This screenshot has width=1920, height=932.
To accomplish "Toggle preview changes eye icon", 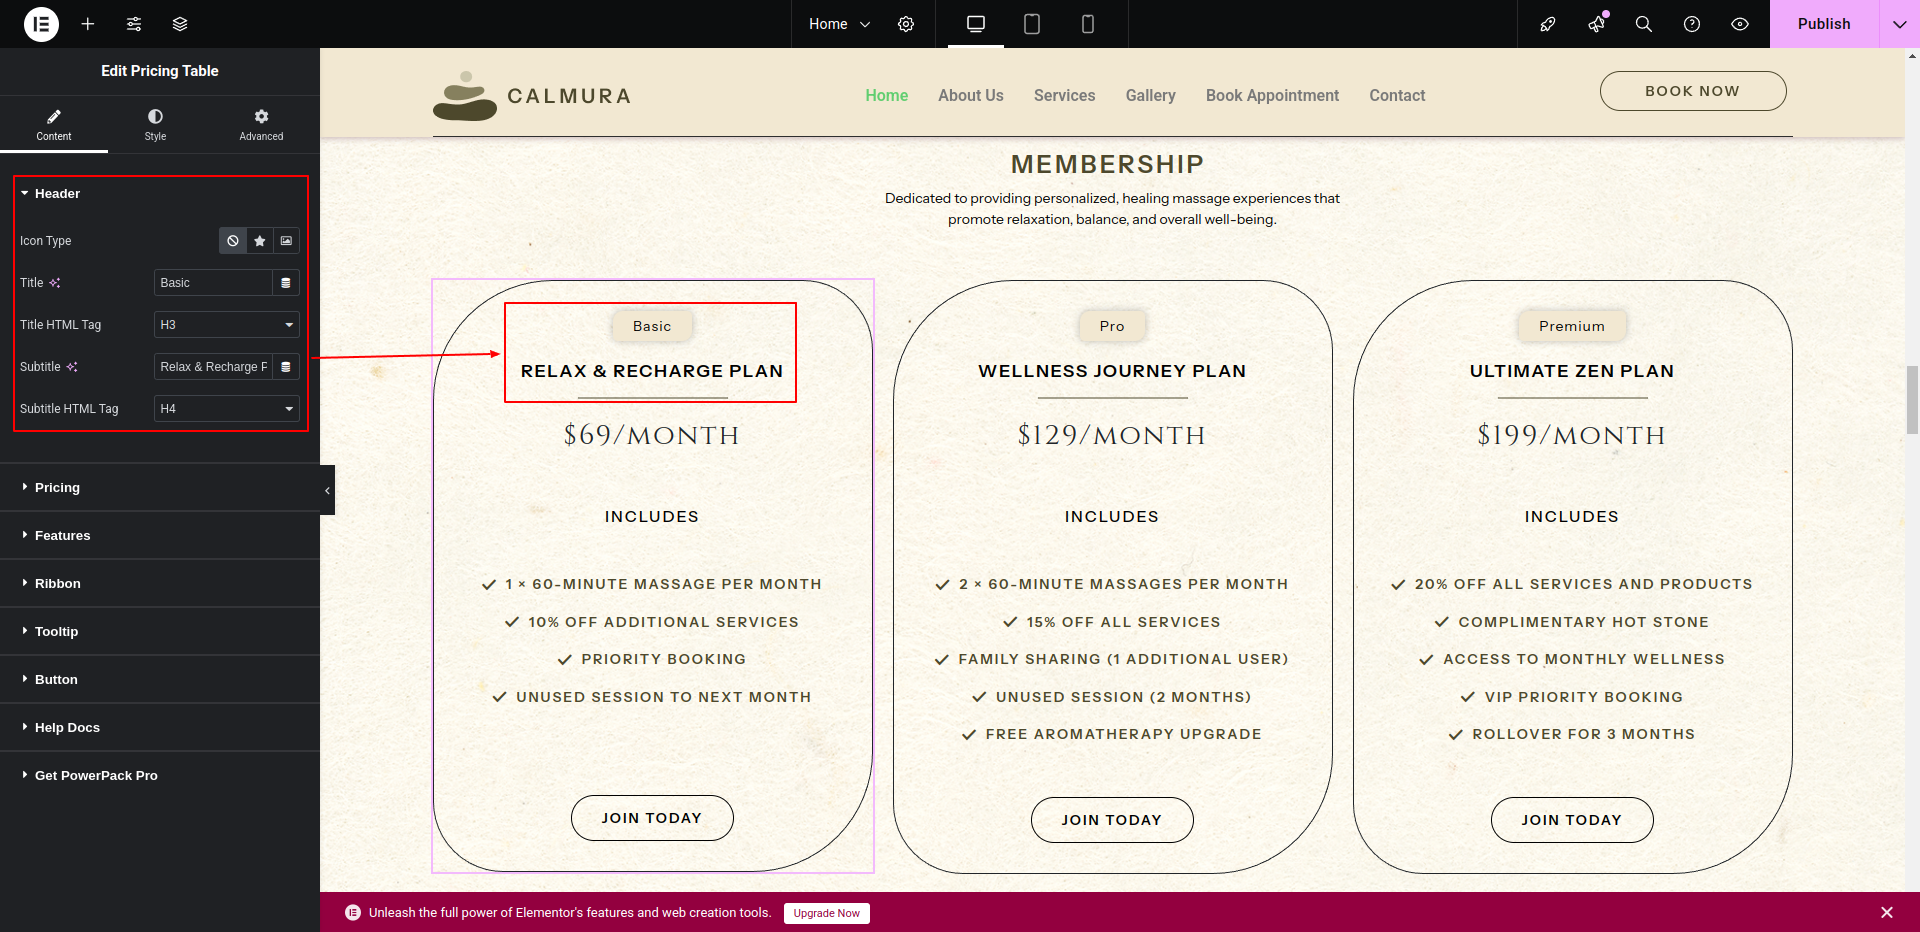I will (x=1740, y=24).
